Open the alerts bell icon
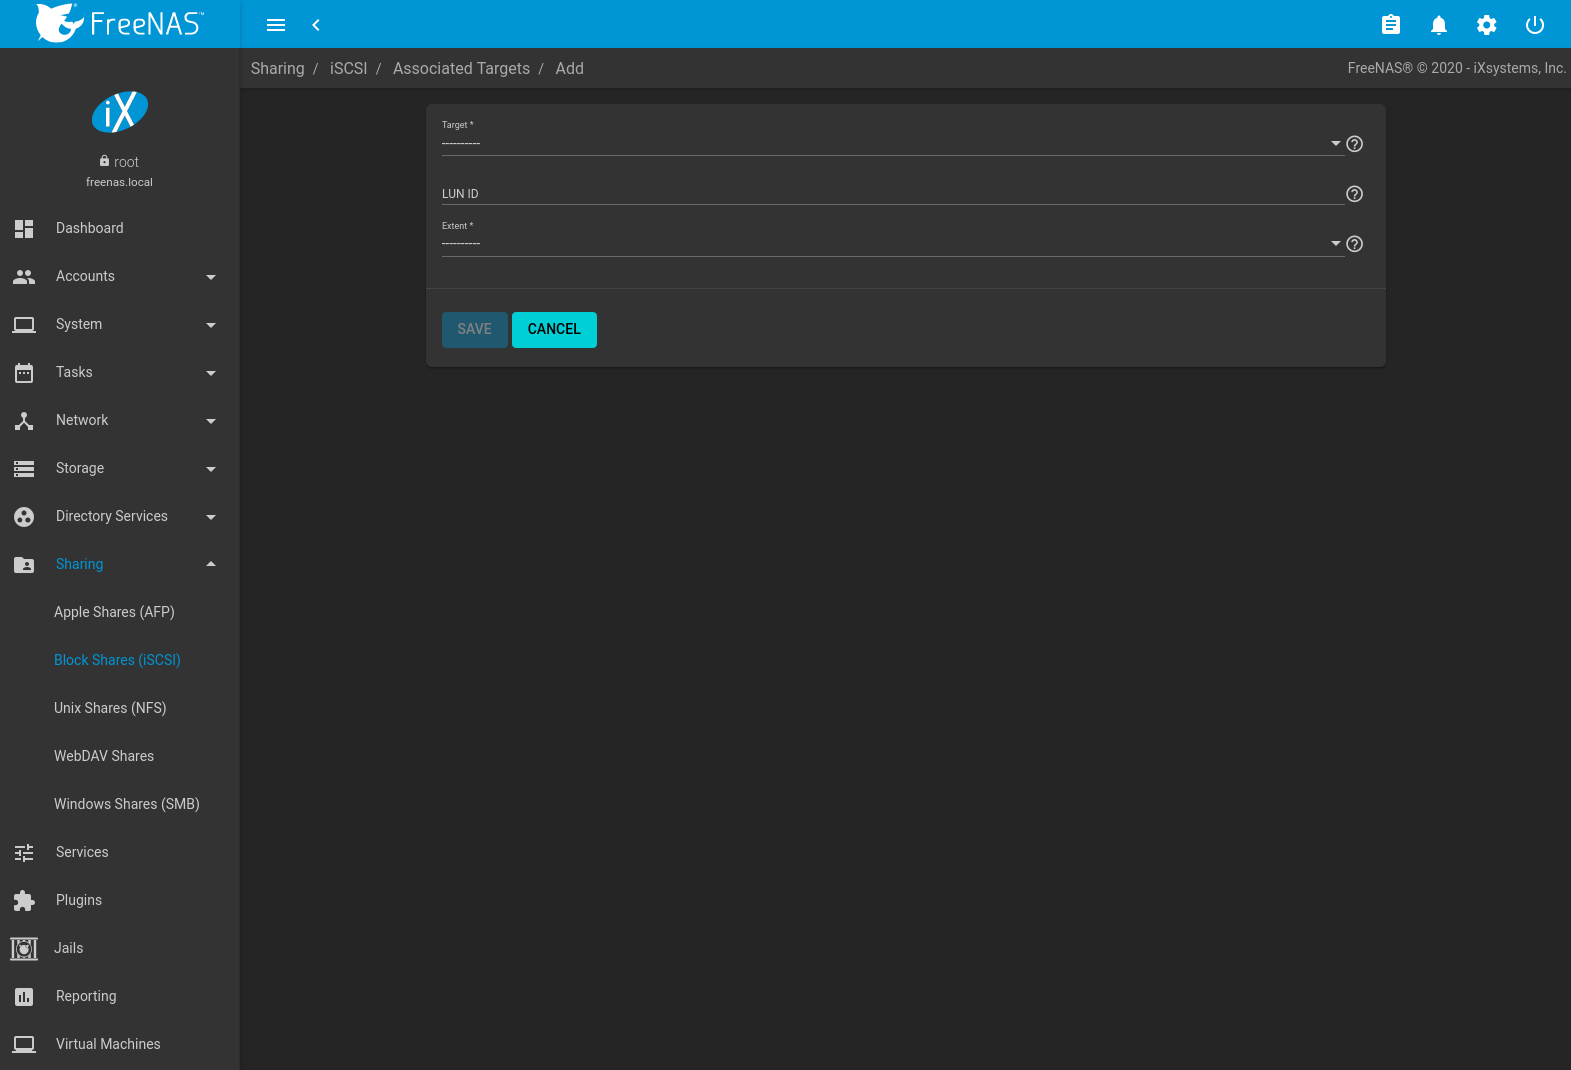Image resolution: width=1571 pixels, height=1070 pixels. click(1438, 25)
